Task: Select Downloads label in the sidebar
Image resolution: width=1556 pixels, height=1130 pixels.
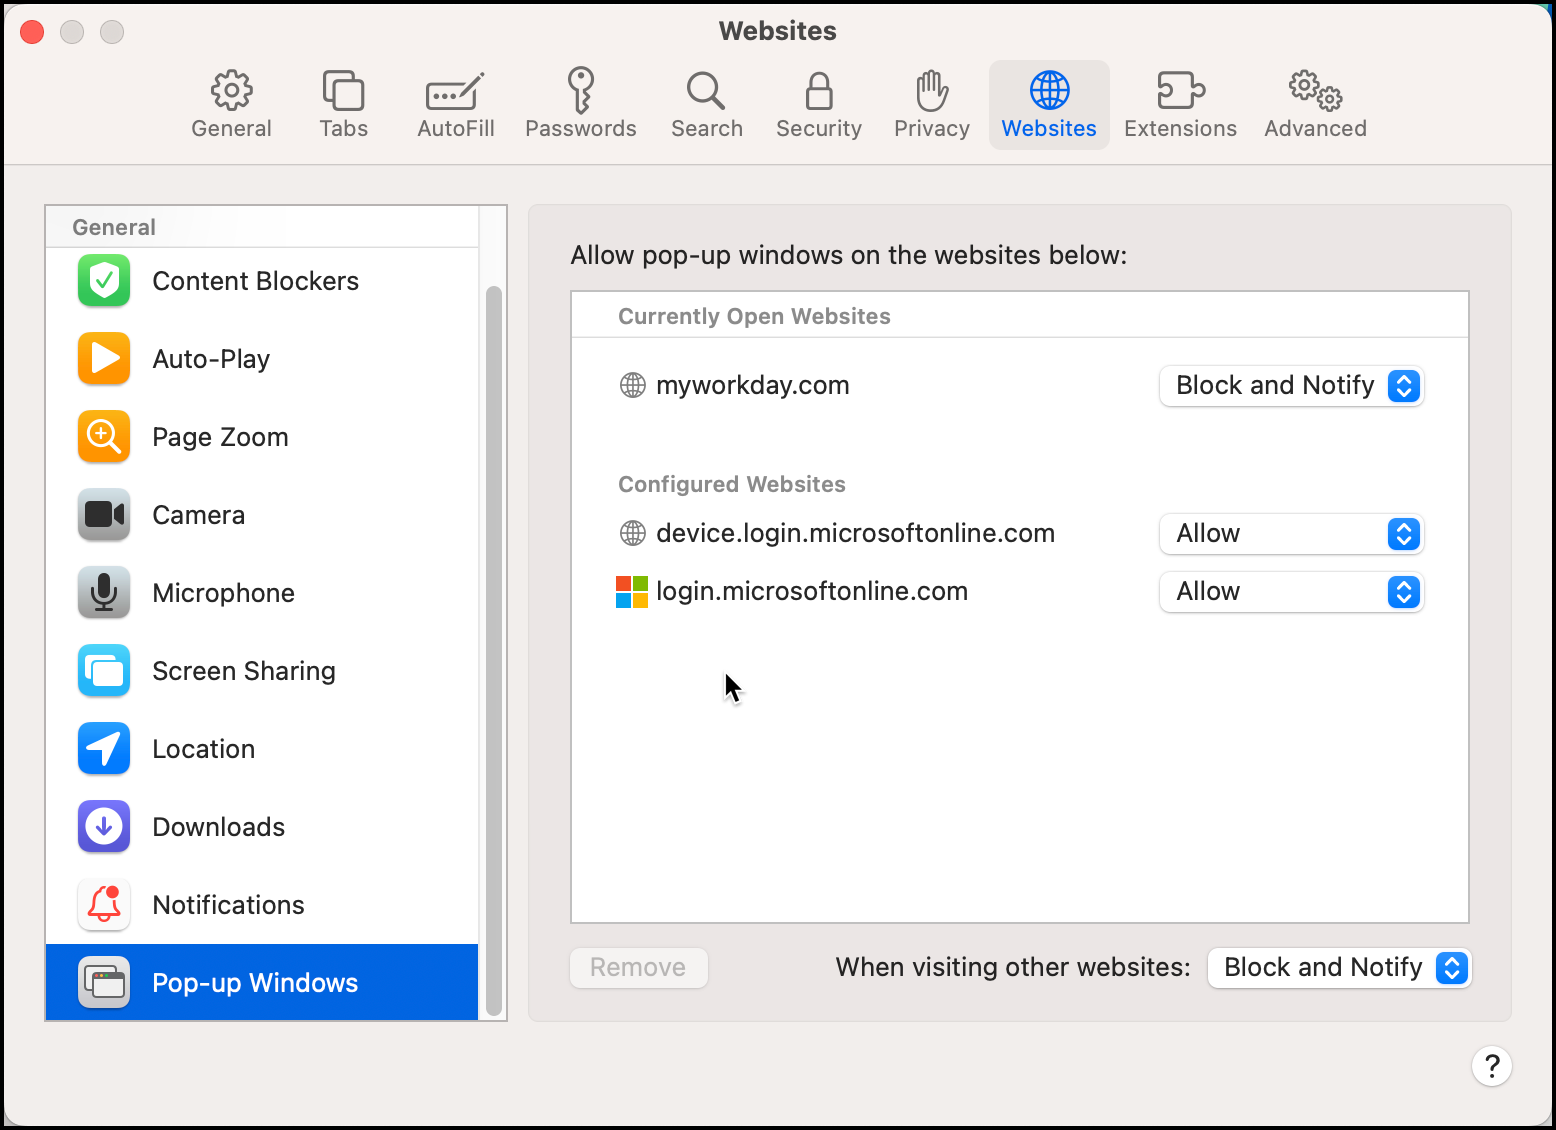Action: point(218,827)
